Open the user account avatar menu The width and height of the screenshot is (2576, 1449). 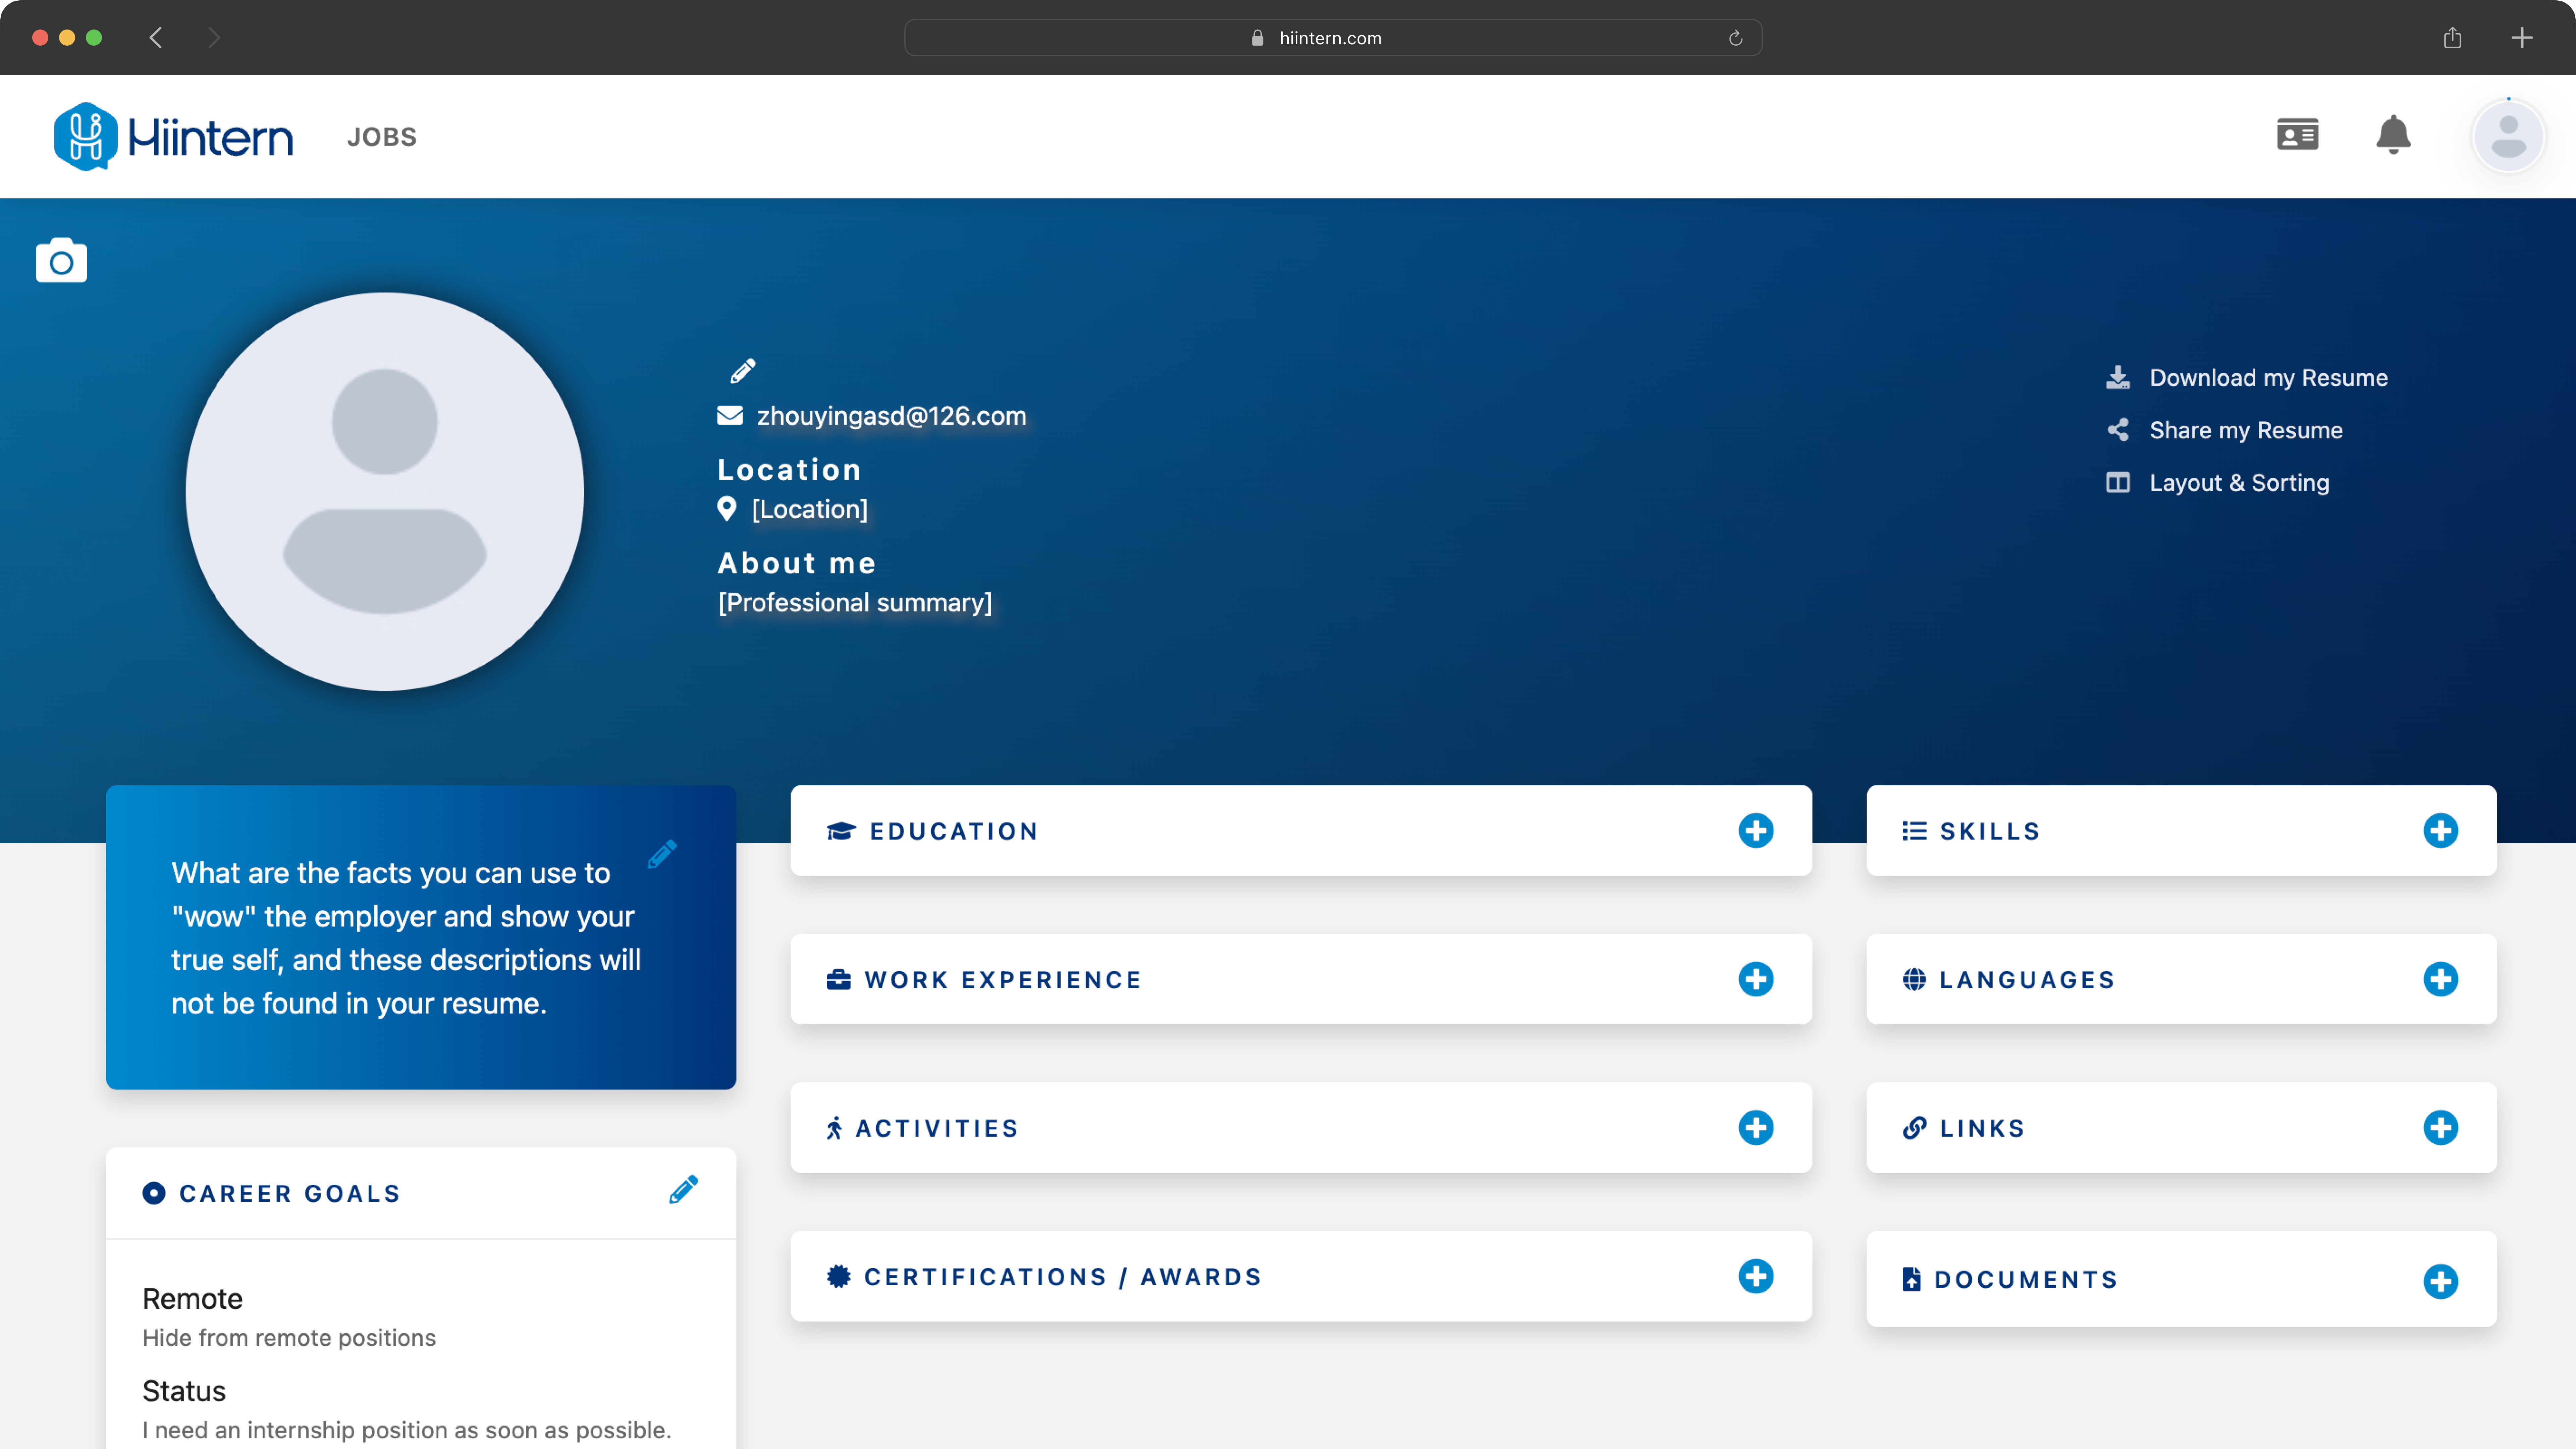click(2508, 136)
